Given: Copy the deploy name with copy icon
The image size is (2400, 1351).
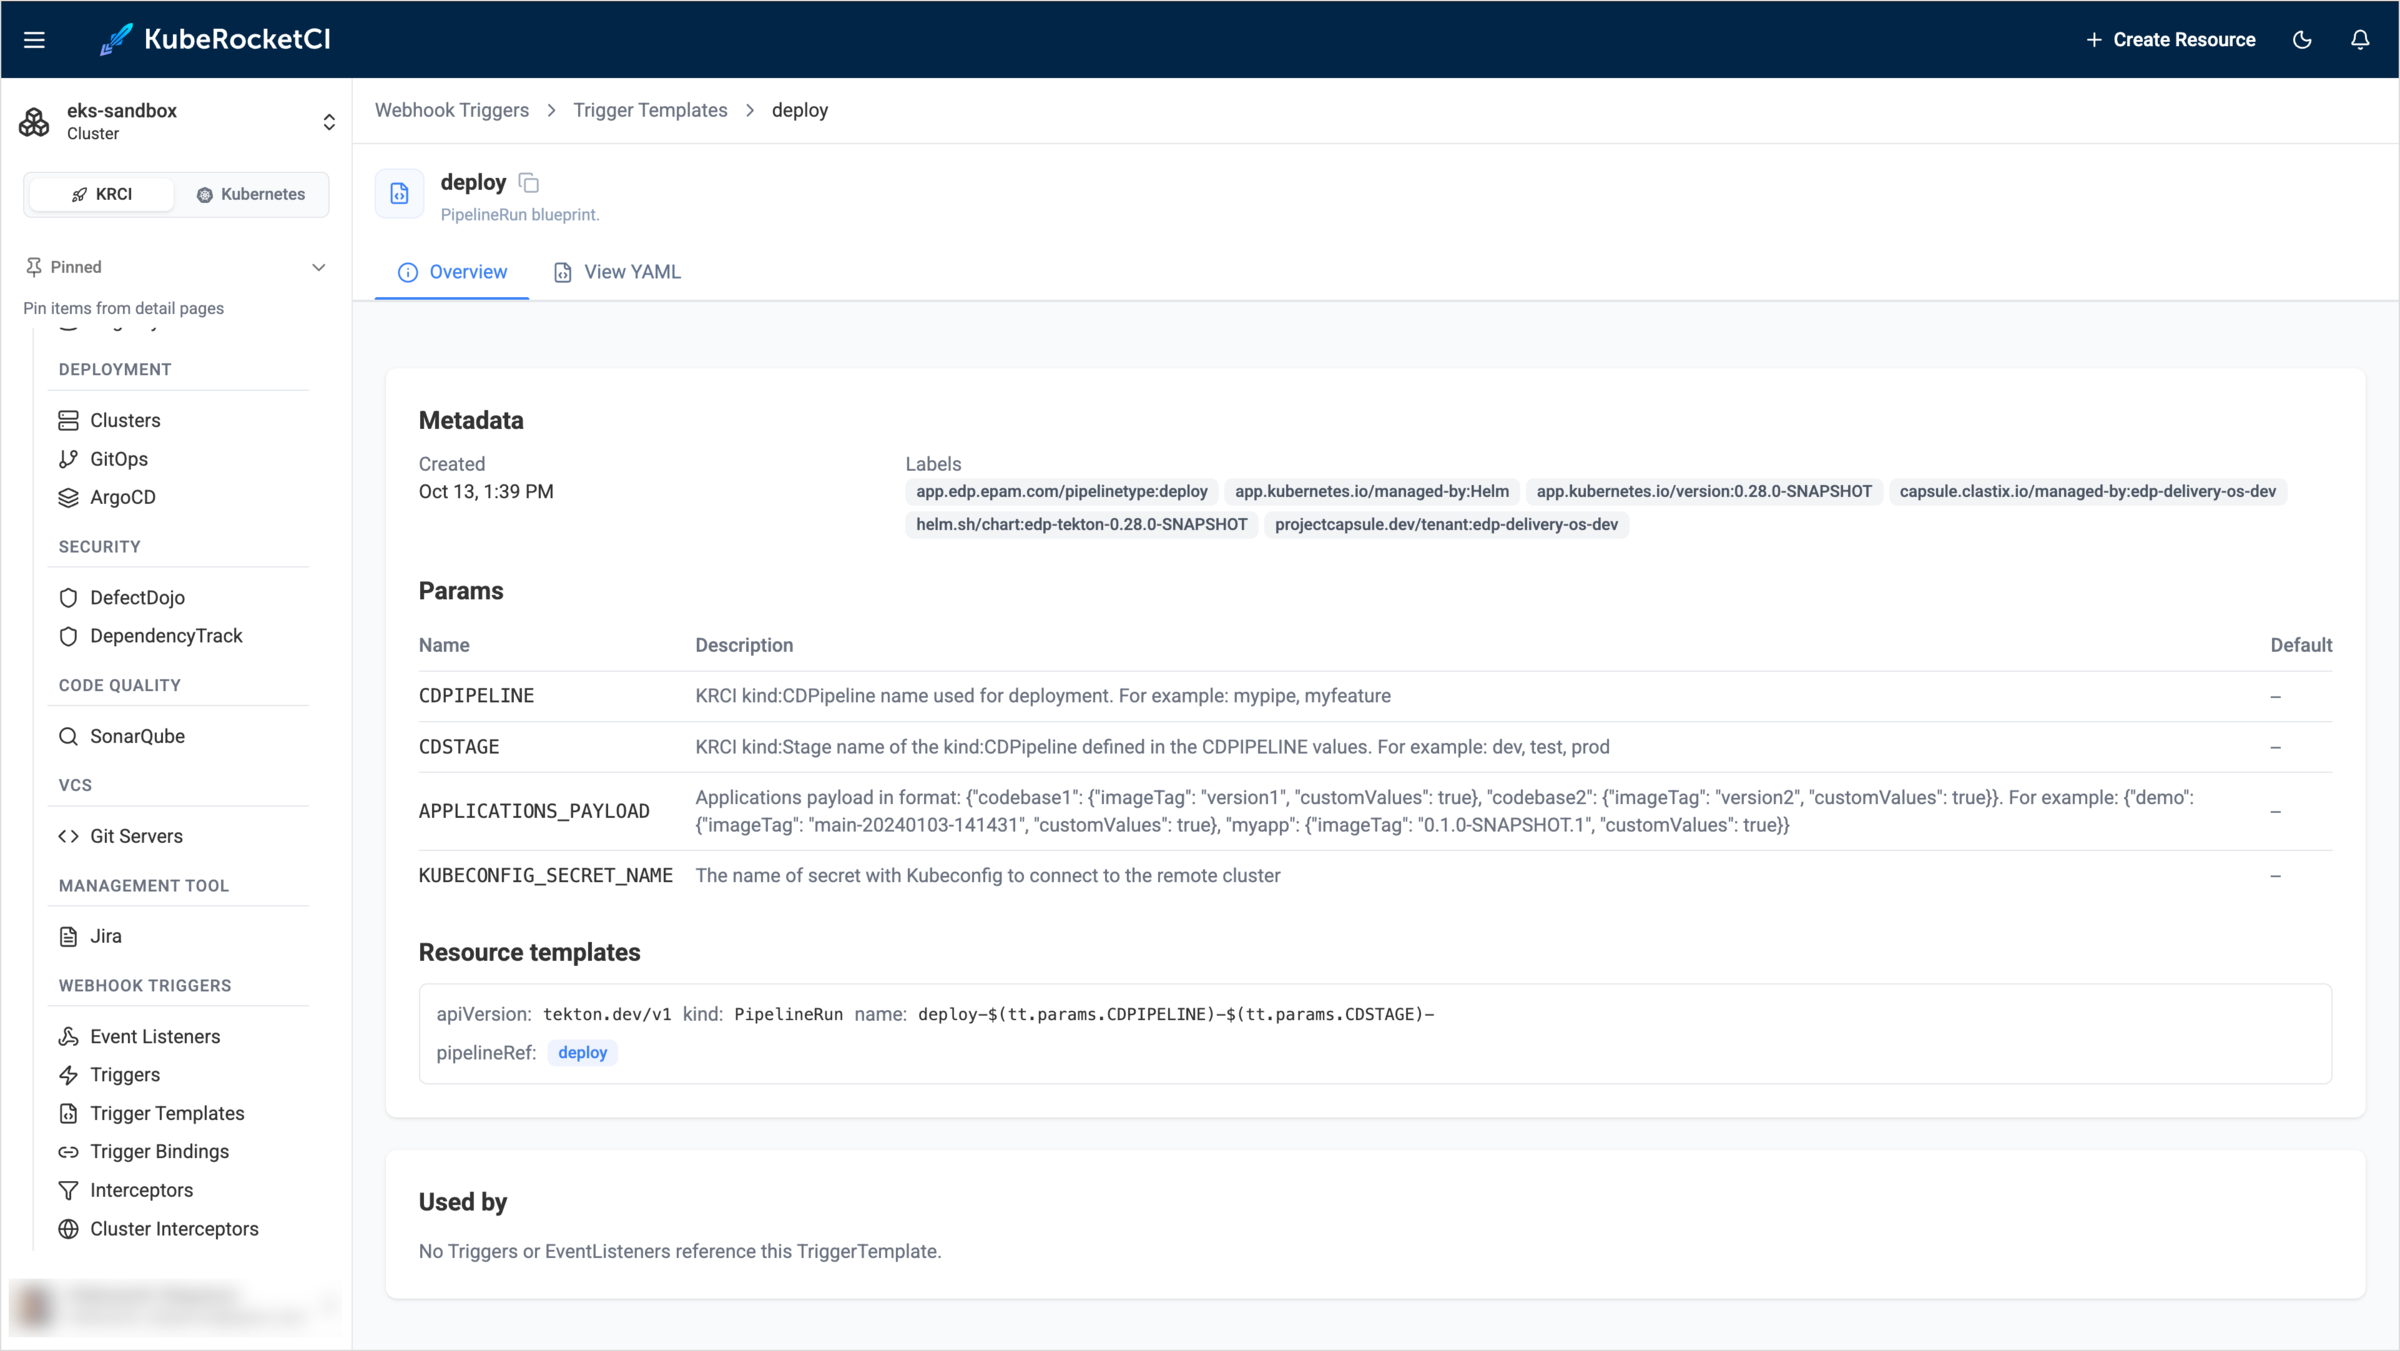Looking at the screenshot, I should pos(529,183).
